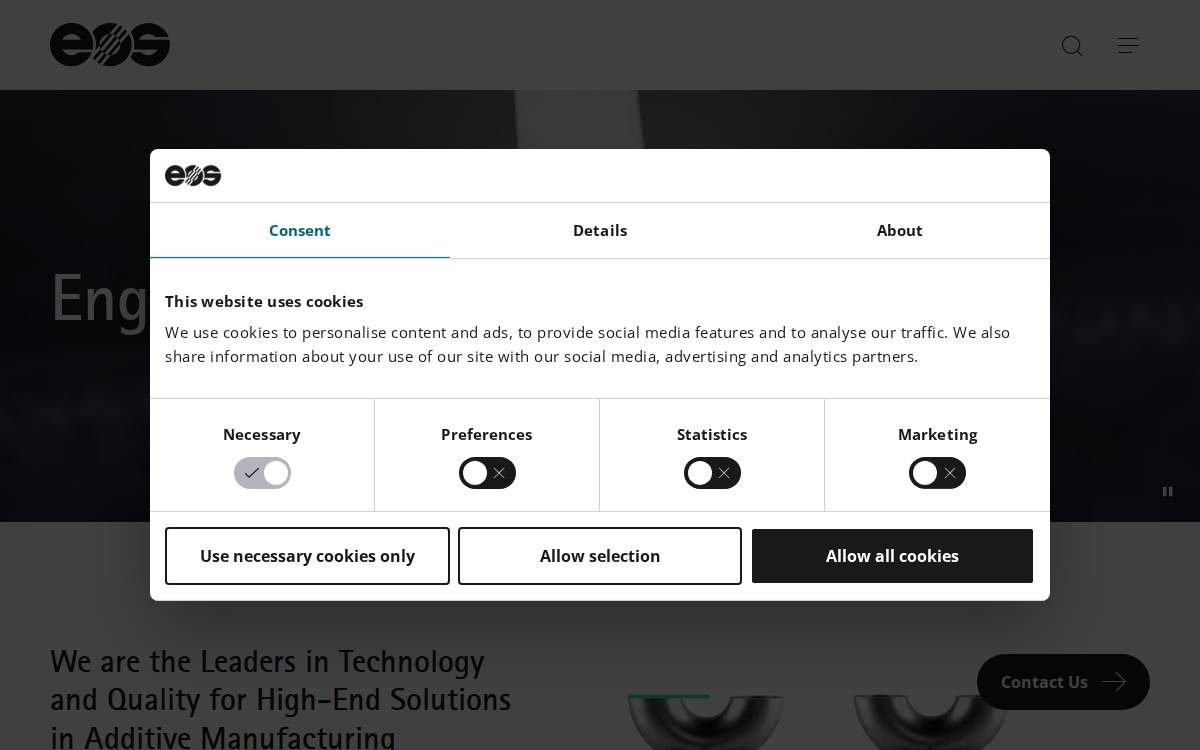The width and height of the screenshot is (1200, 750).
Task: Open the About tab
Action: click(900, 230)
